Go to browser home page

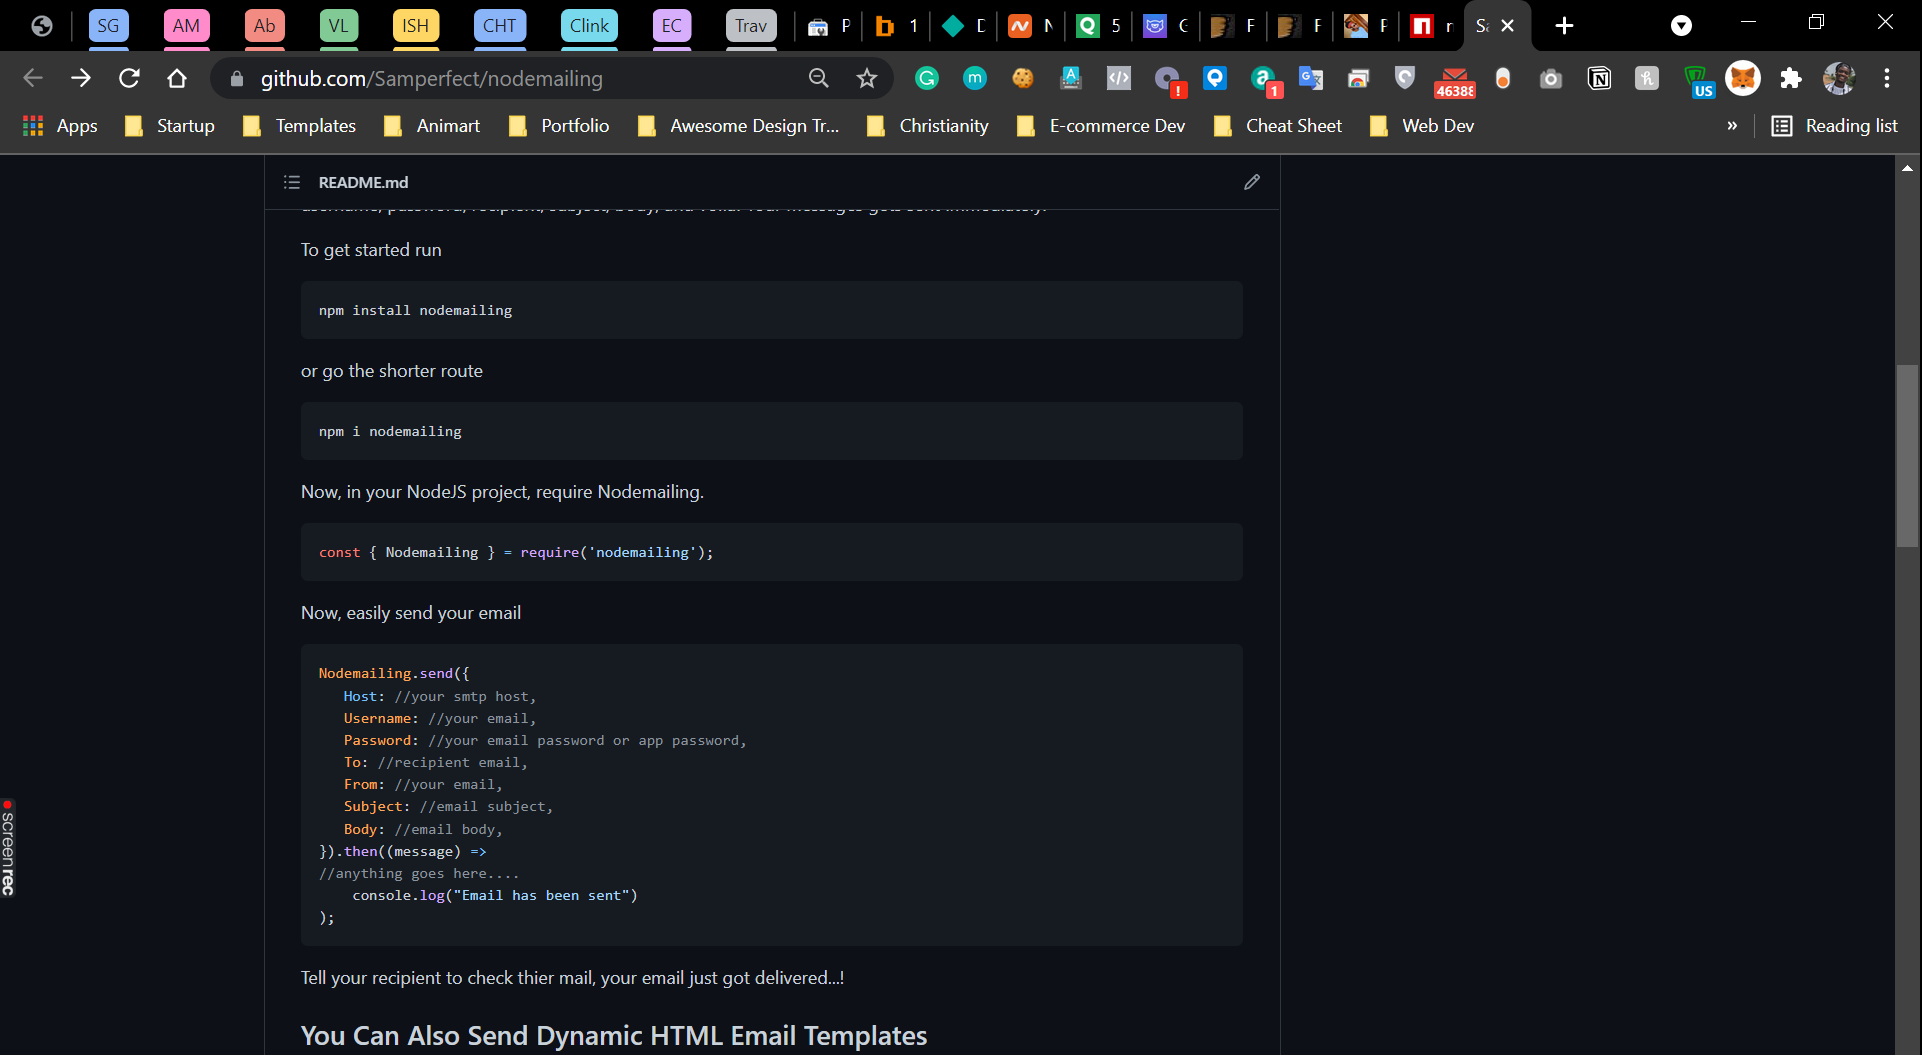pyautogui.click(x=177, y=78)
